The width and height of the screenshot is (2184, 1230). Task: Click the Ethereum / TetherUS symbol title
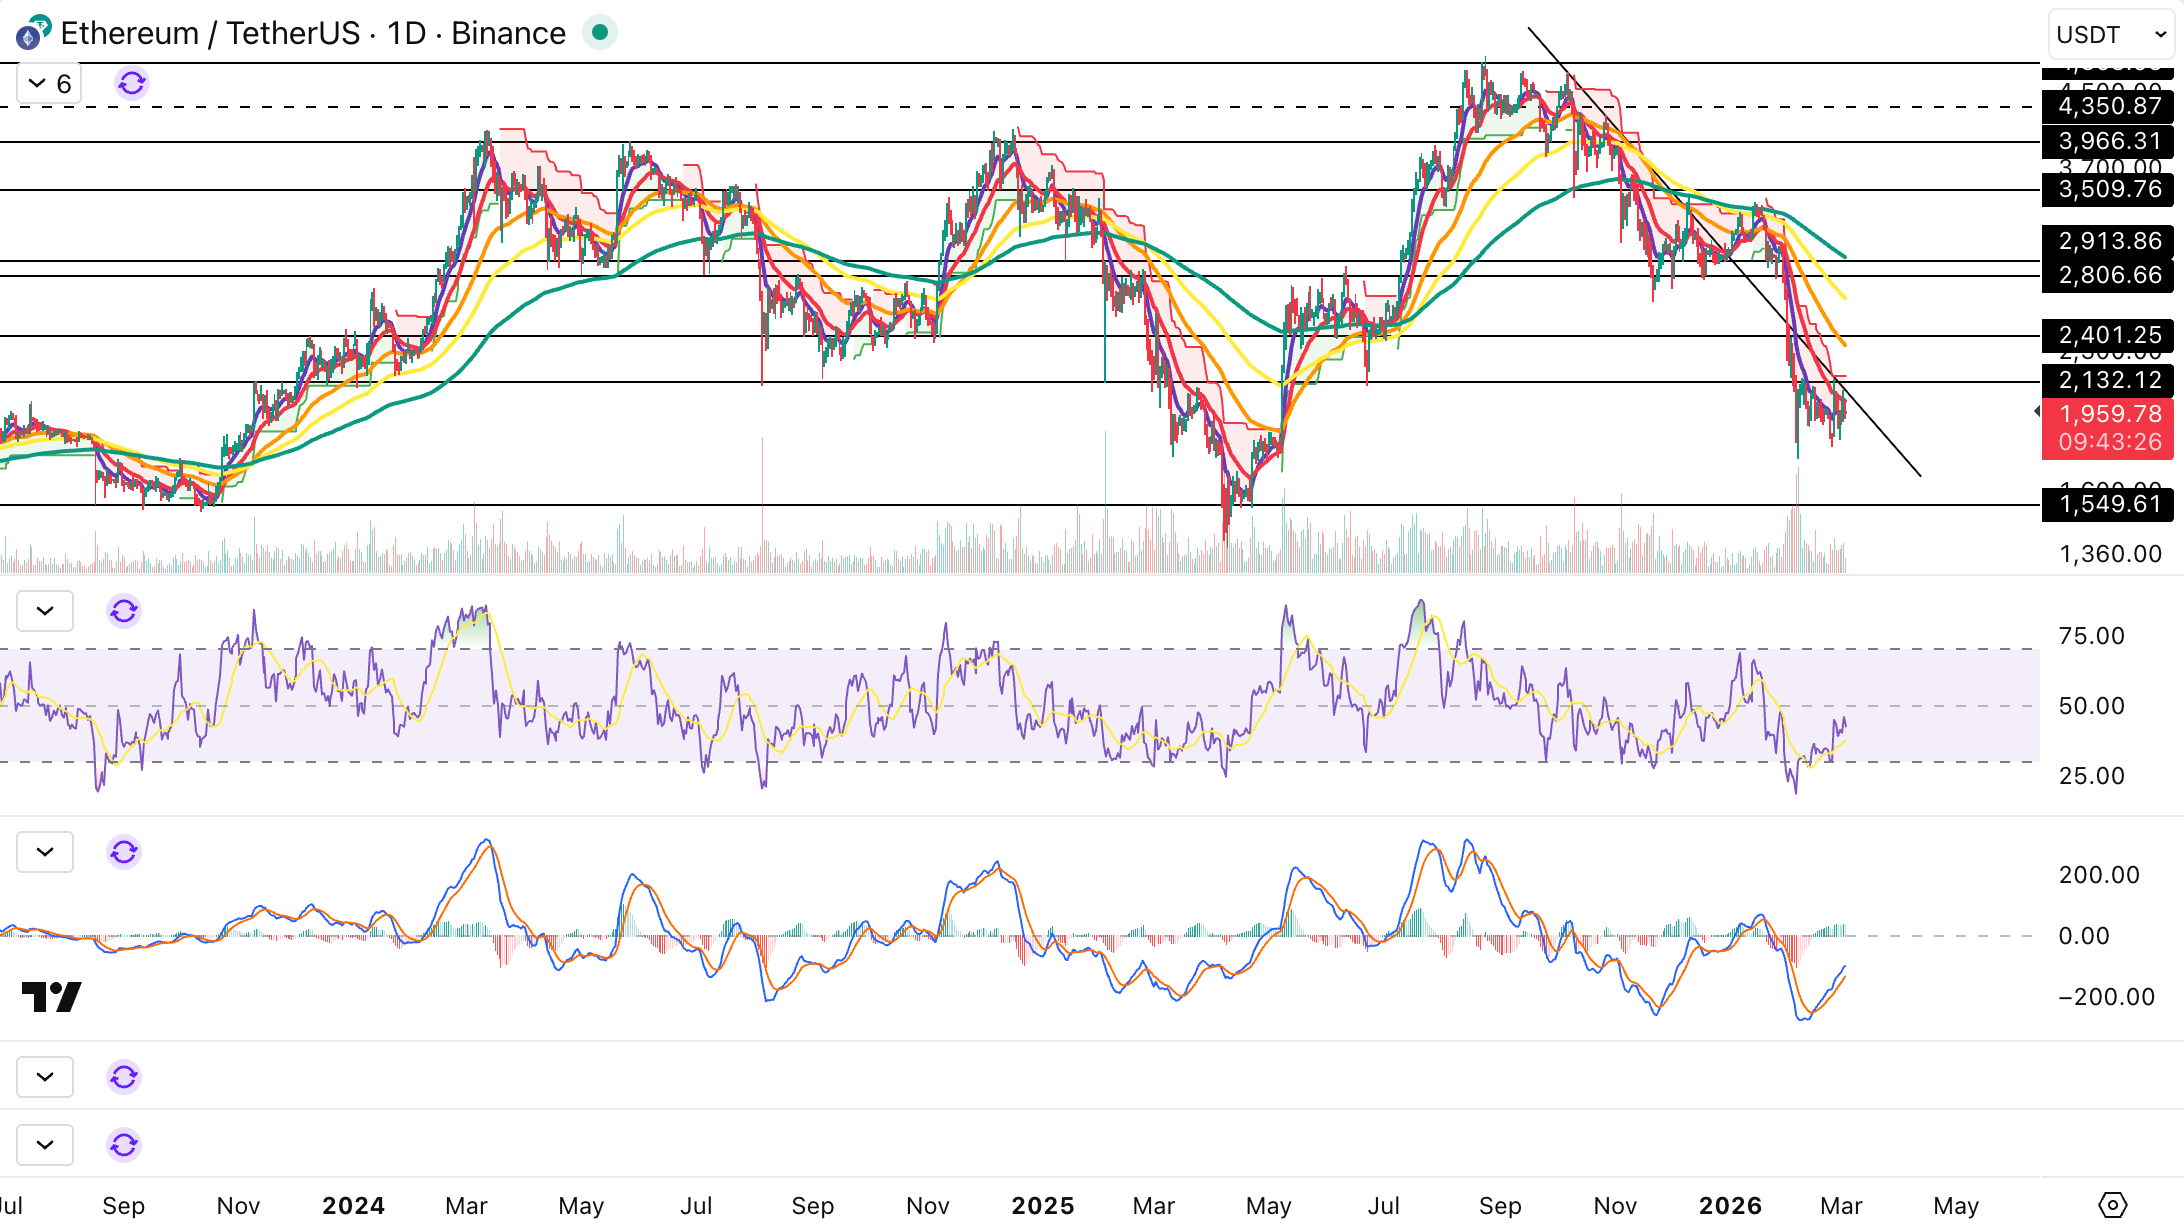[x=210, y=33]
